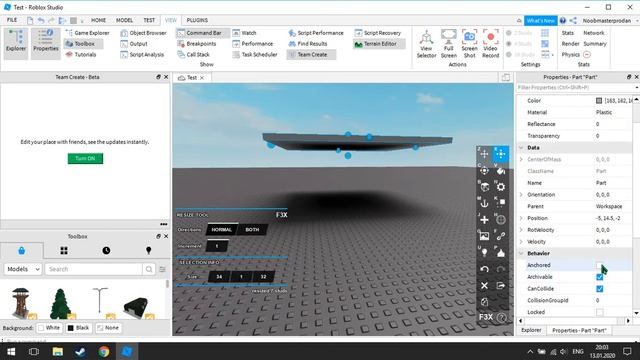Click the What's New button

coord(540,20)
